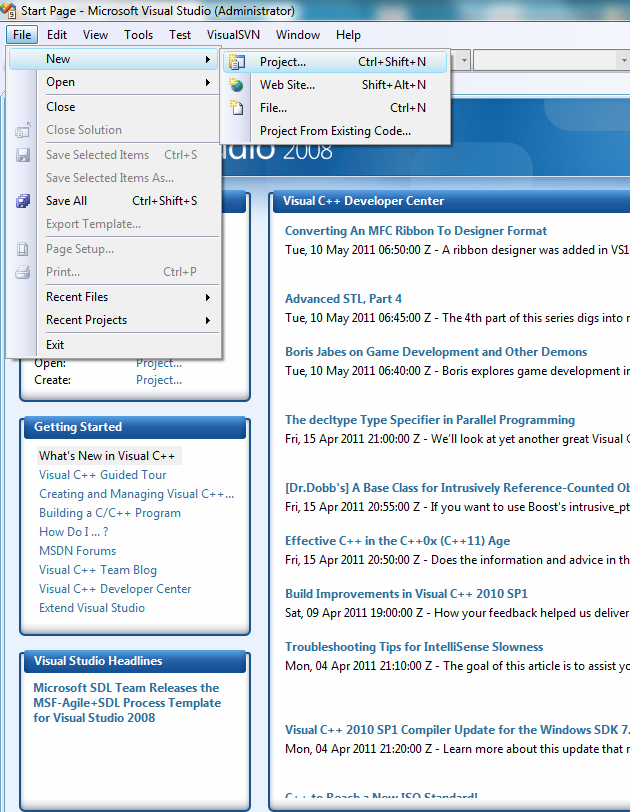Open the MSDN Forums link
Viewport: 630px width, 812px height.
78,551
